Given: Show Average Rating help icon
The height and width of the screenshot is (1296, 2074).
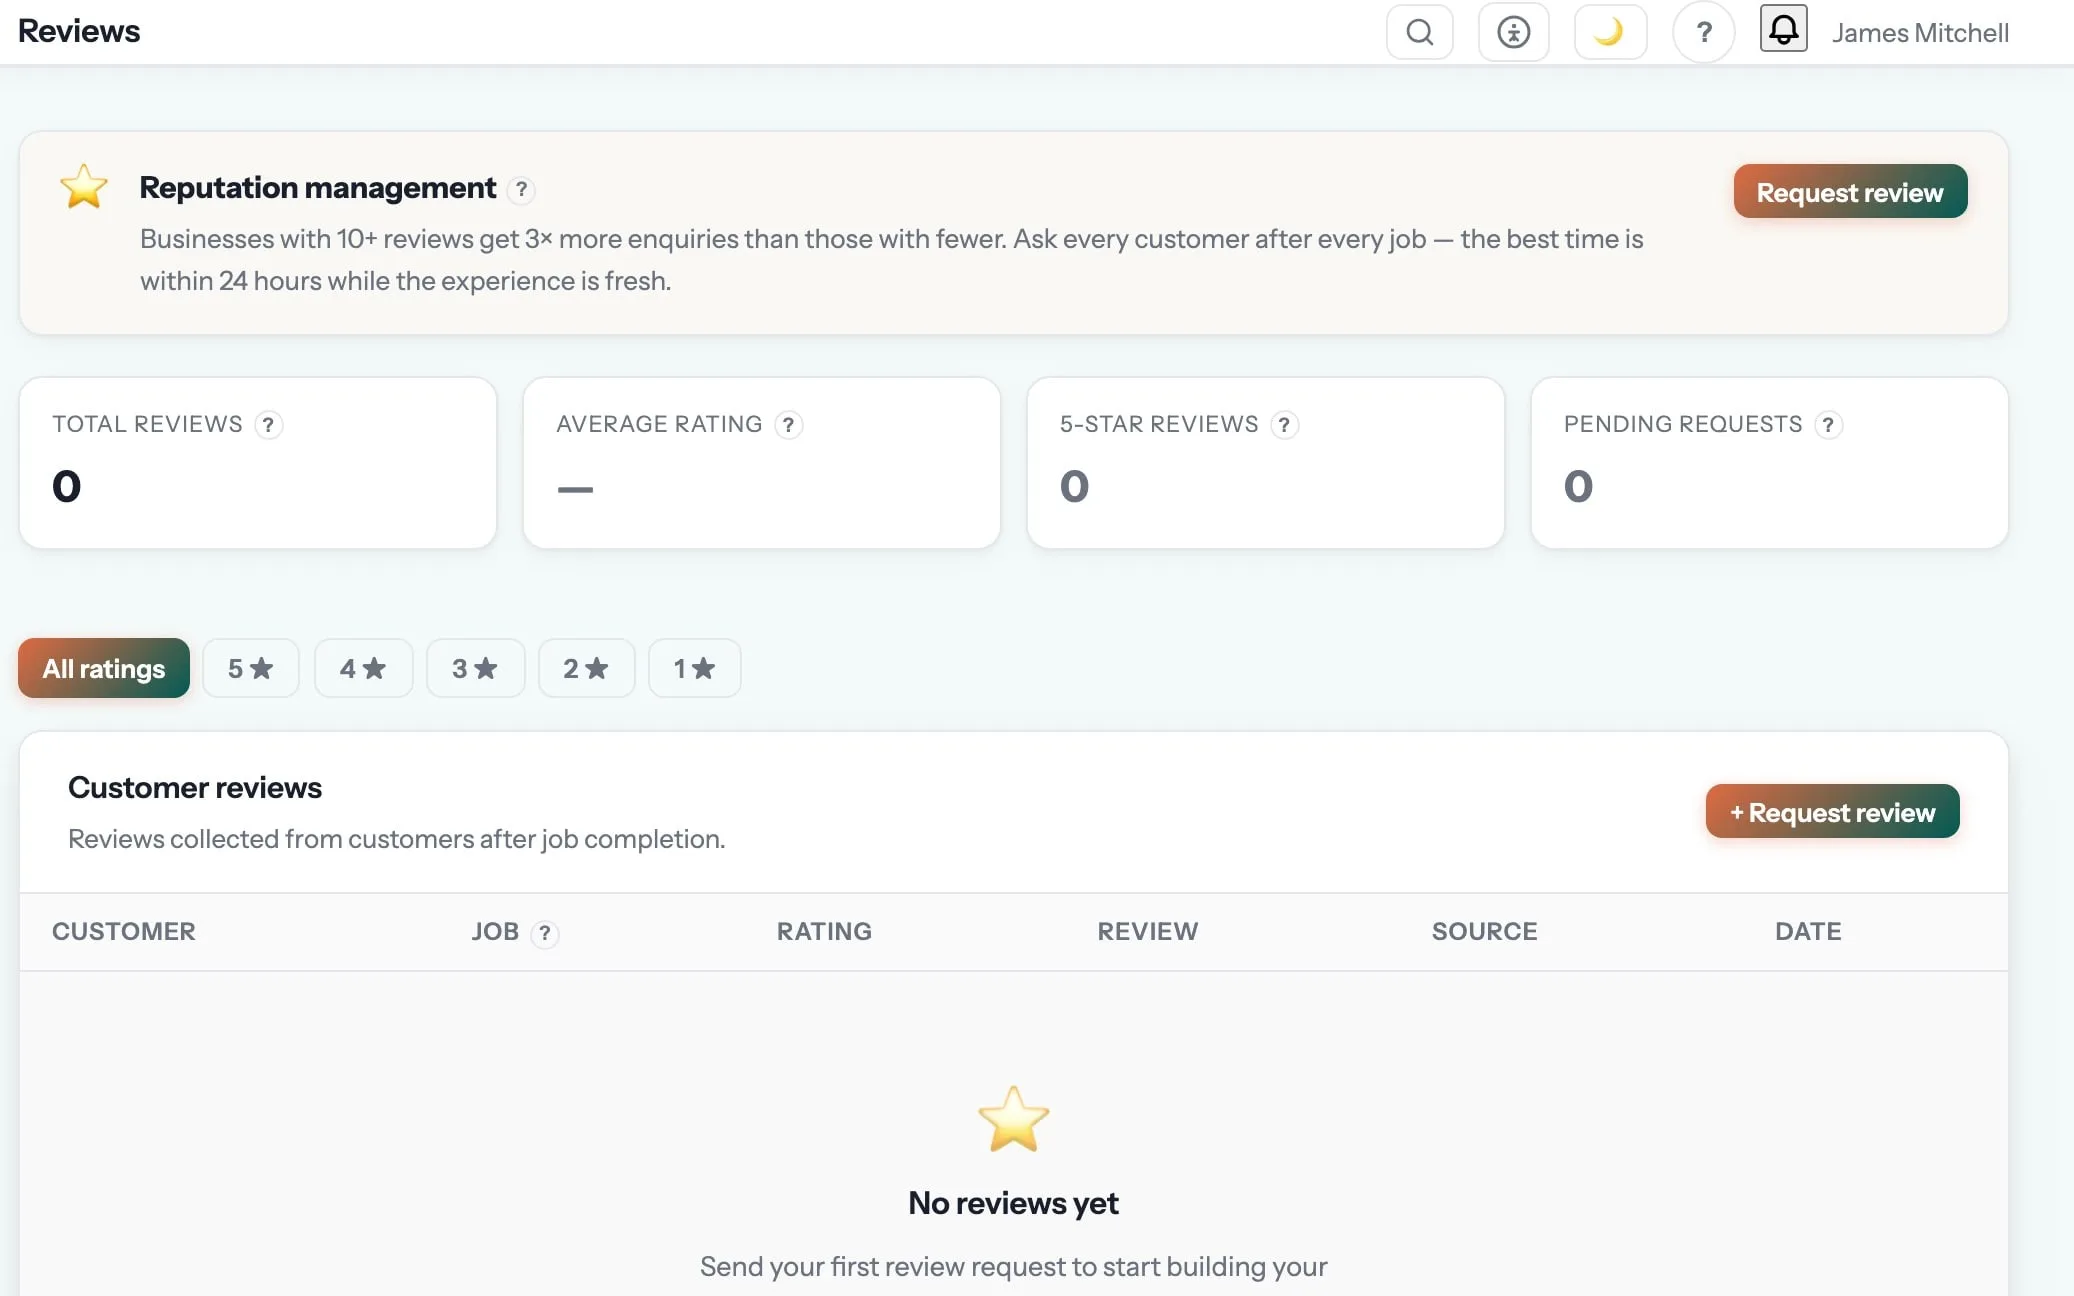Looking at the screenshot, I should coord(788,425).
